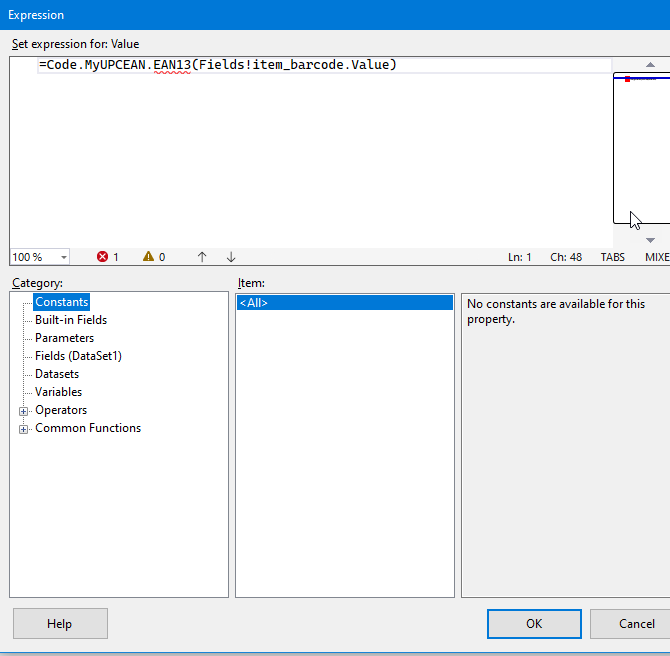Select the Operators category label
This screenshot has width=670, height=656.
point(61,409)
